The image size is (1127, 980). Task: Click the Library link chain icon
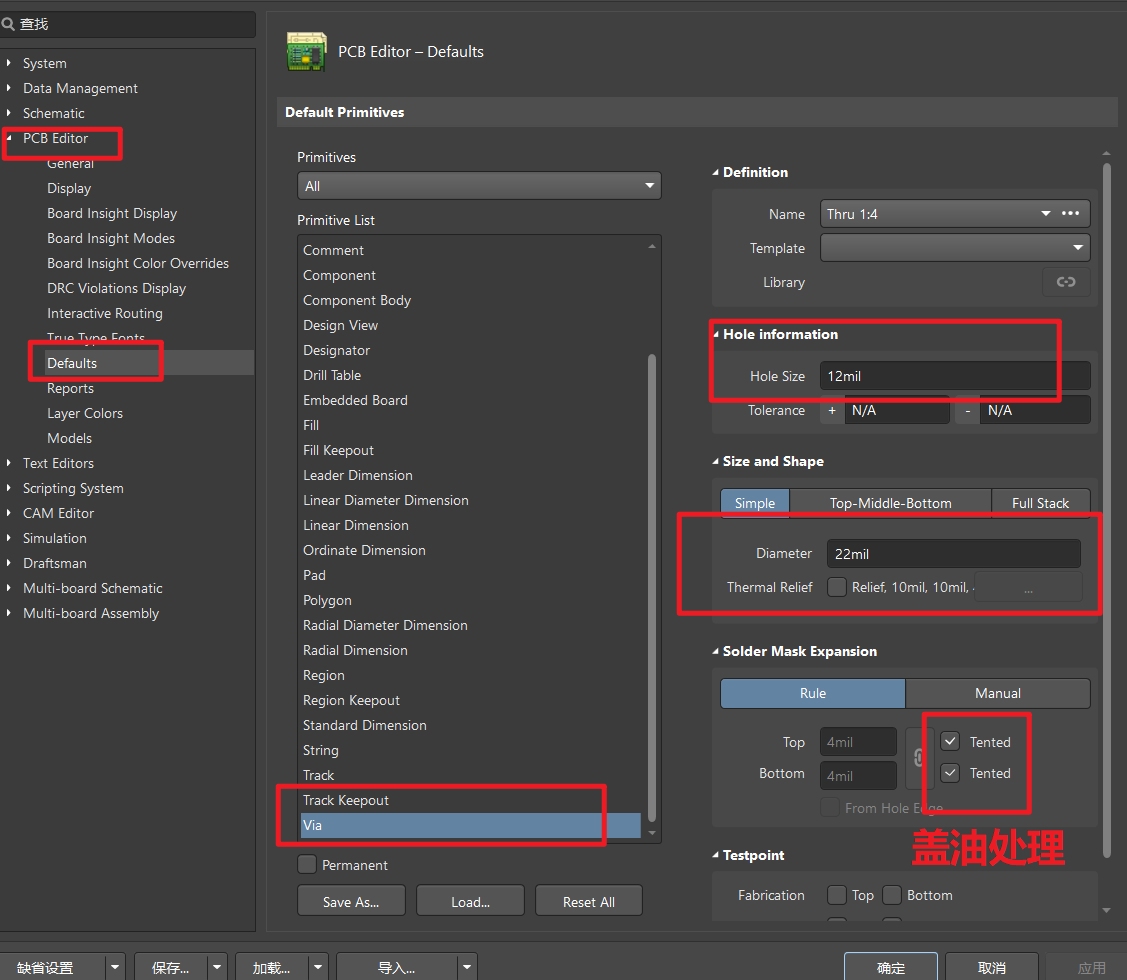click(x=1066, y=282)
